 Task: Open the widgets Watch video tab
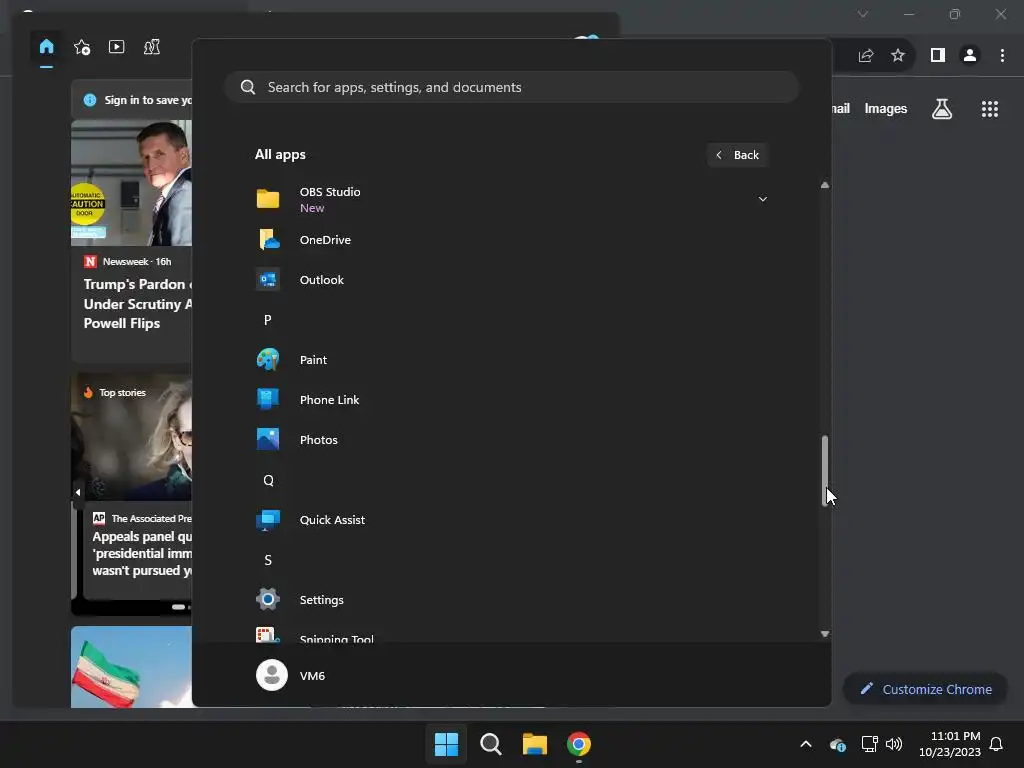click(x=116, y=47)
